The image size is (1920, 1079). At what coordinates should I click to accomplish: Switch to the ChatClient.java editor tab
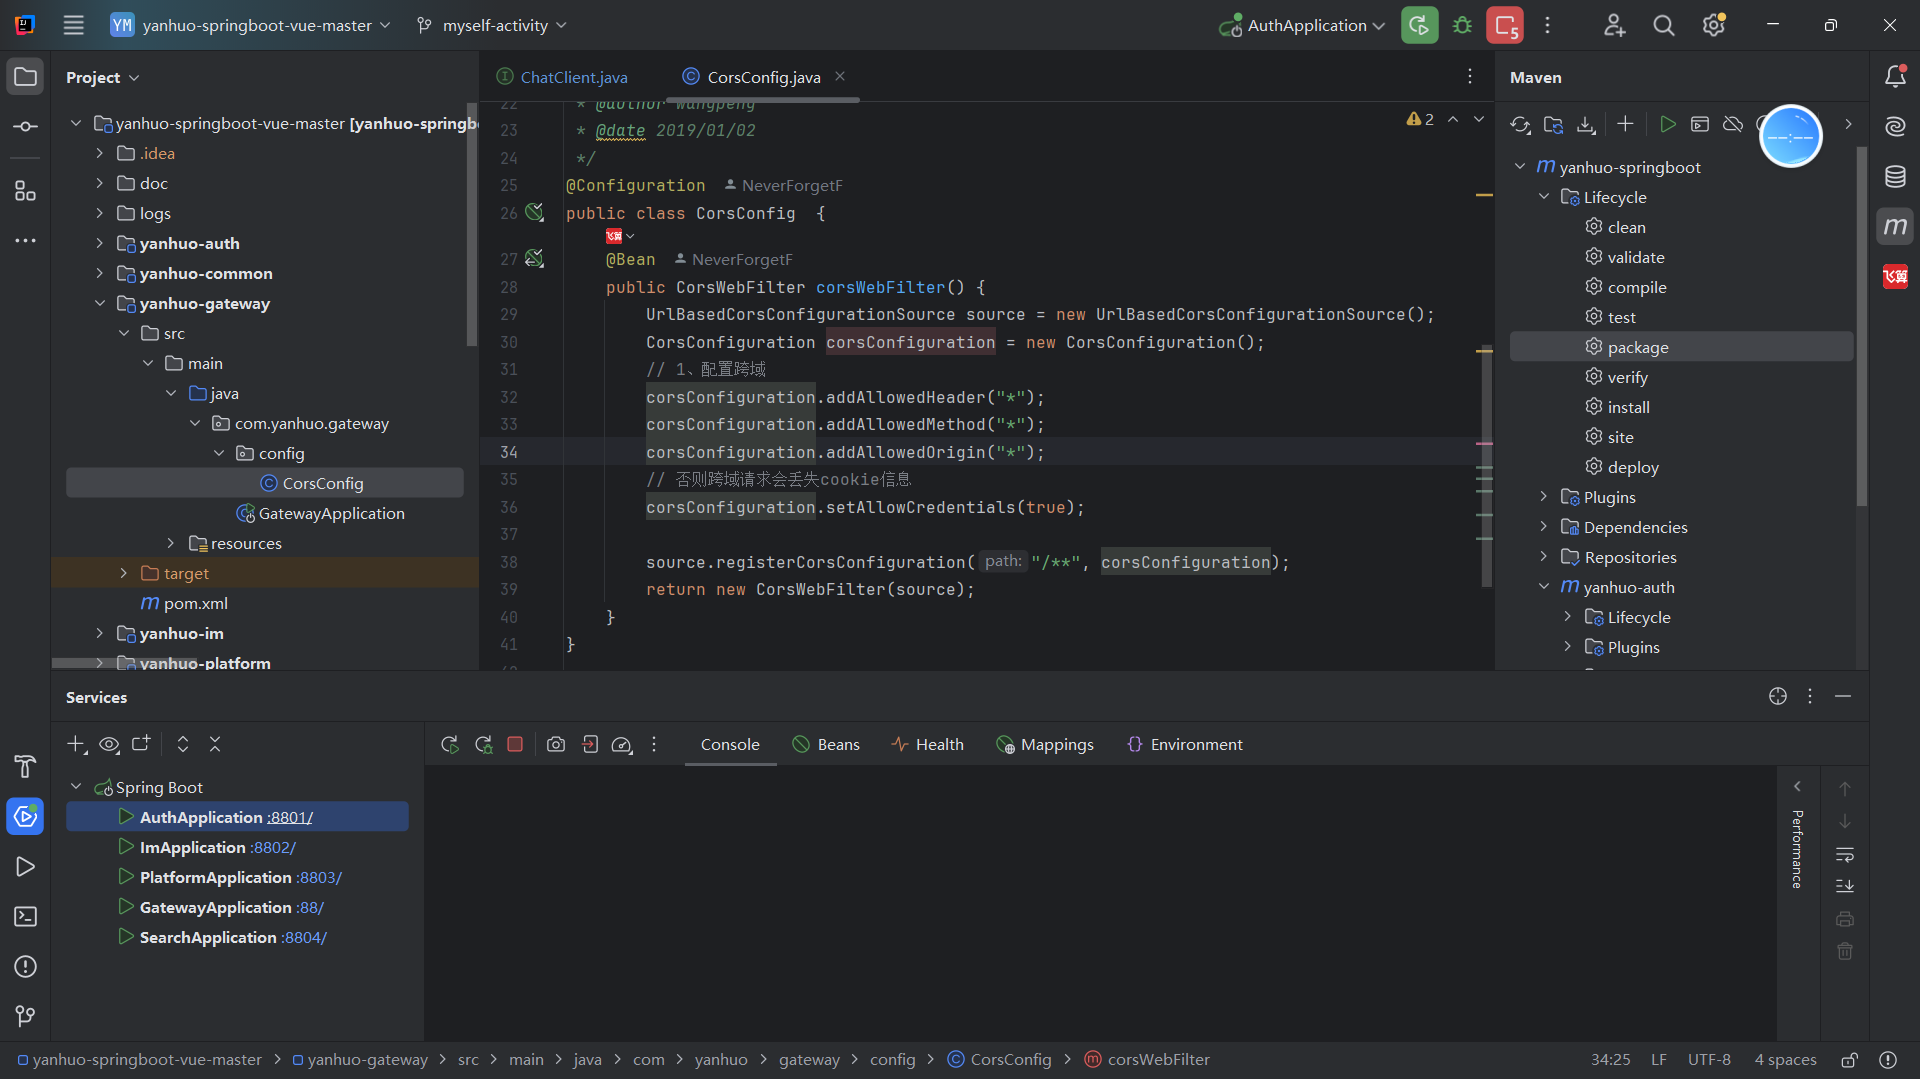pyautogui.click(x=563, y=77)
